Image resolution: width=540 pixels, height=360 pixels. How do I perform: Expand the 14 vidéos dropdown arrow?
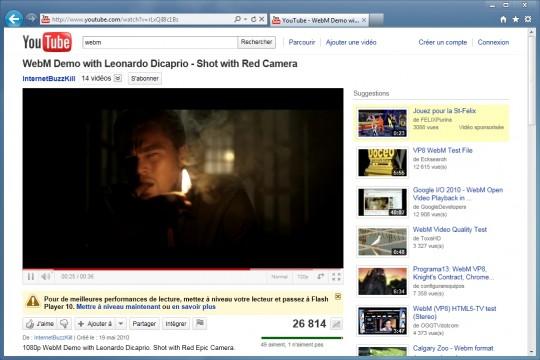click(118, 78)
